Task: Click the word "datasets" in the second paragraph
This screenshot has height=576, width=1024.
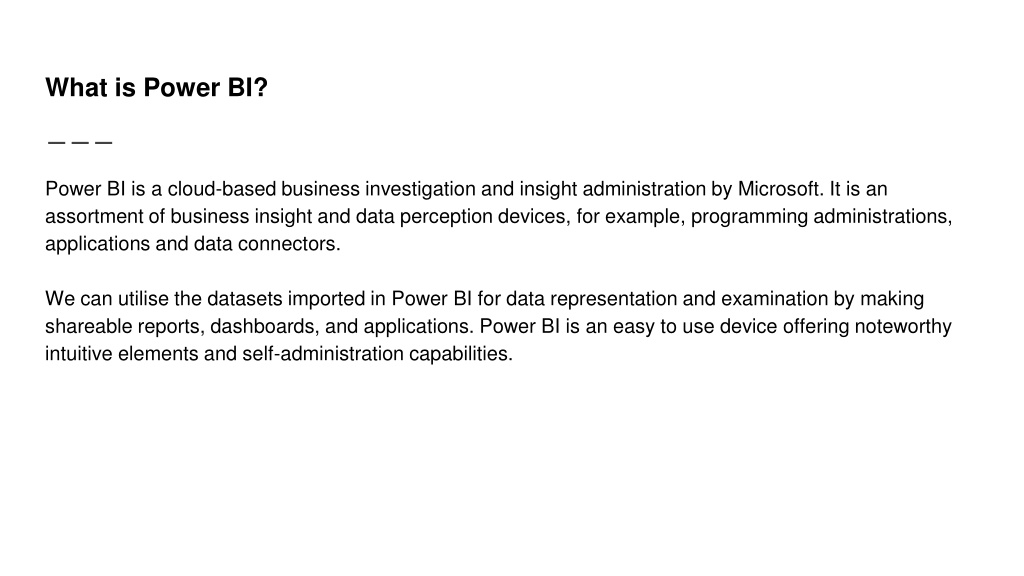Action: pos(244,298)
